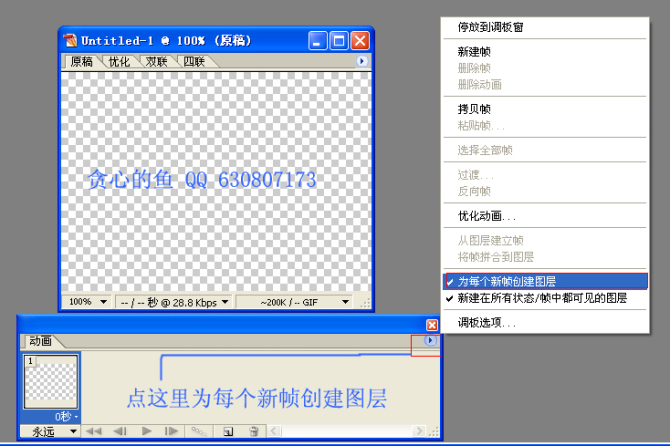Open the ~200K GIF file info dropdown
Screen dimensions: 670x446
[x=295, y=301]
